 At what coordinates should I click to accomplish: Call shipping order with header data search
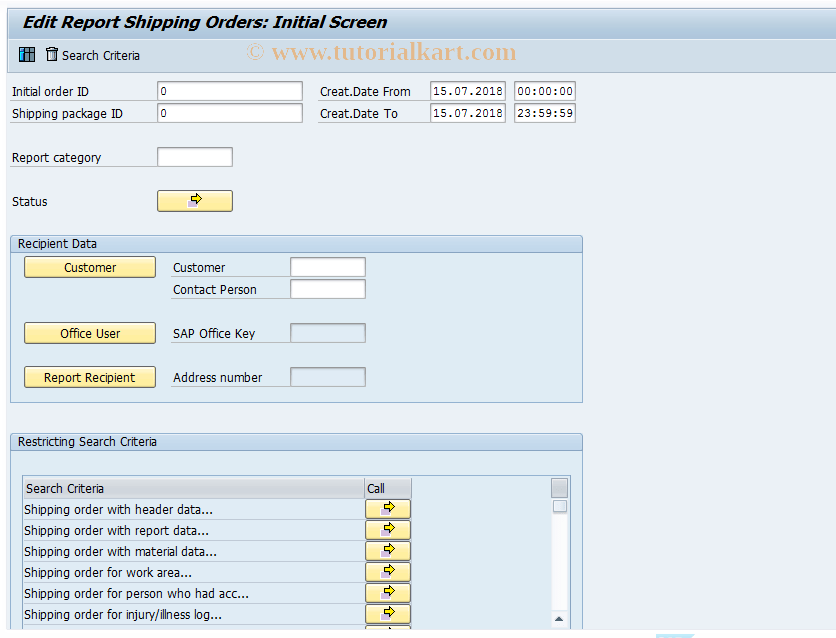point(387,508)
